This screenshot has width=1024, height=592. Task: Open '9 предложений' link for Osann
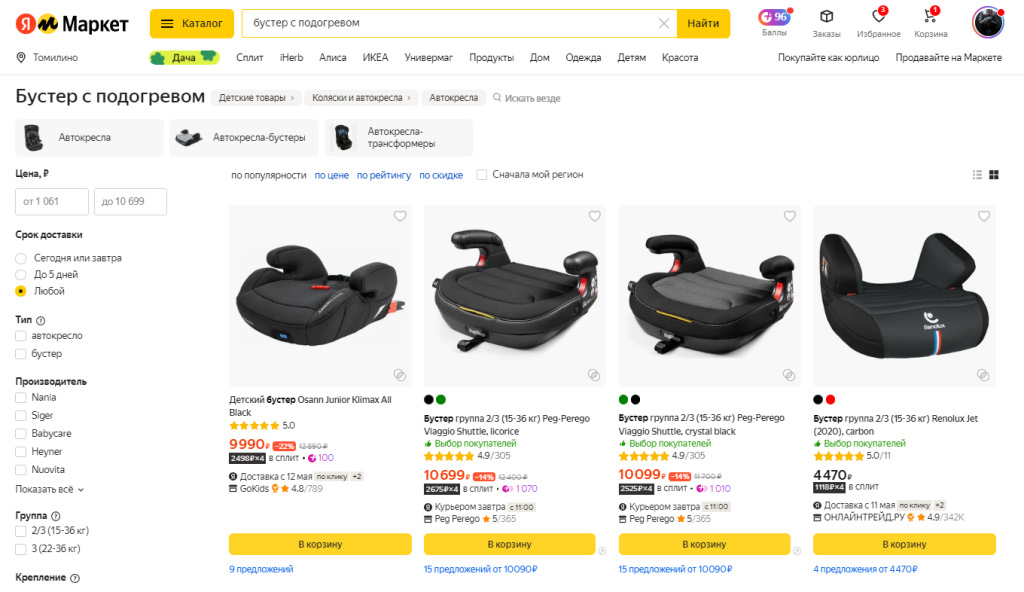tap(261, 569)
